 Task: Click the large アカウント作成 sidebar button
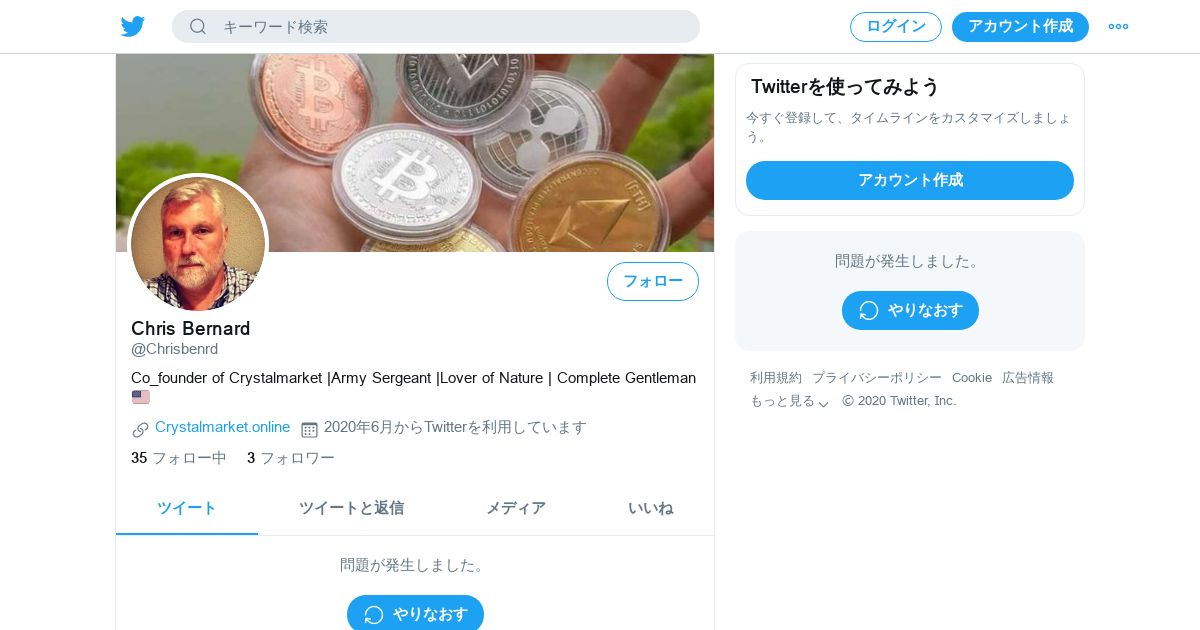pyautogui.click(x=910, y=180)
